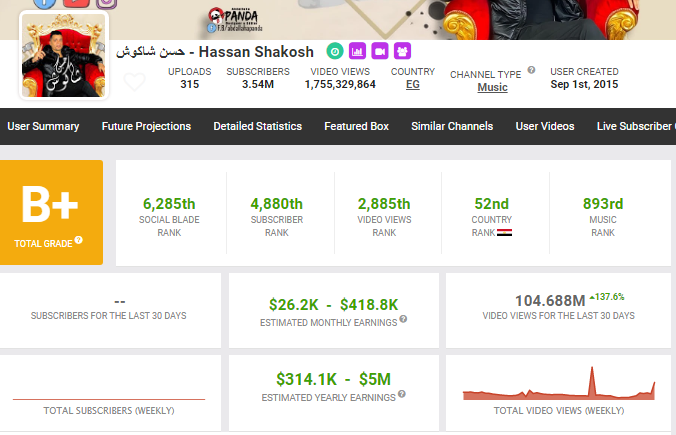Click the Channel Type help icon
Screen dimensions: 676x435
(x=531, y=71)
